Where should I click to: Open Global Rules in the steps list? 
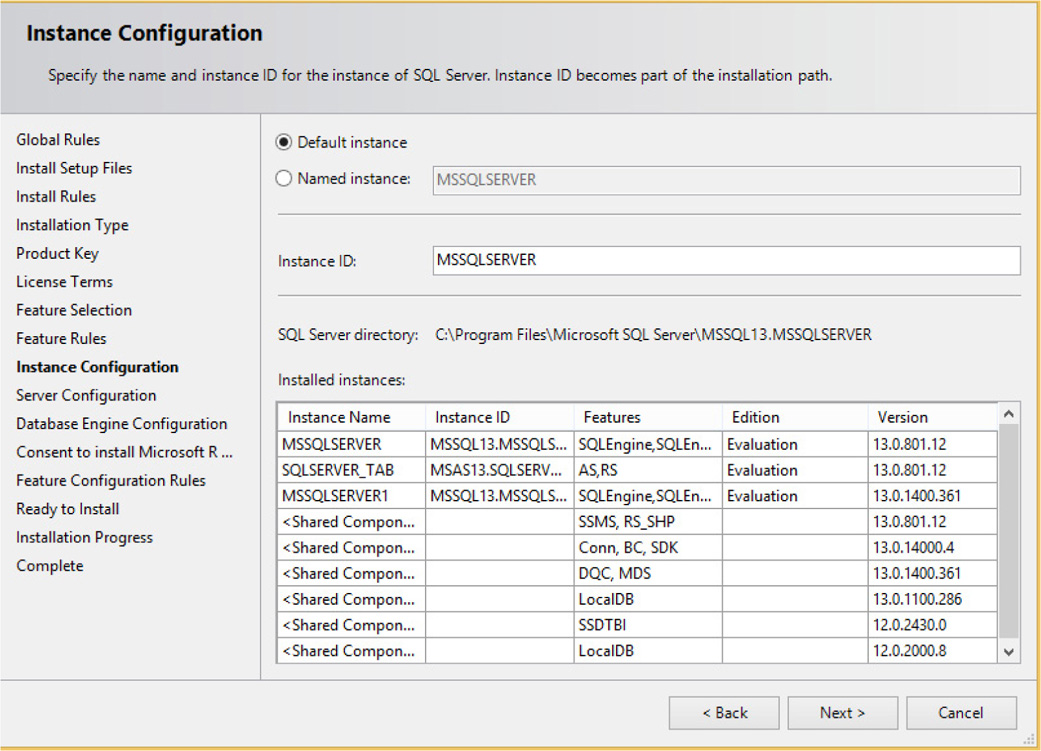[x=58, y=139]
